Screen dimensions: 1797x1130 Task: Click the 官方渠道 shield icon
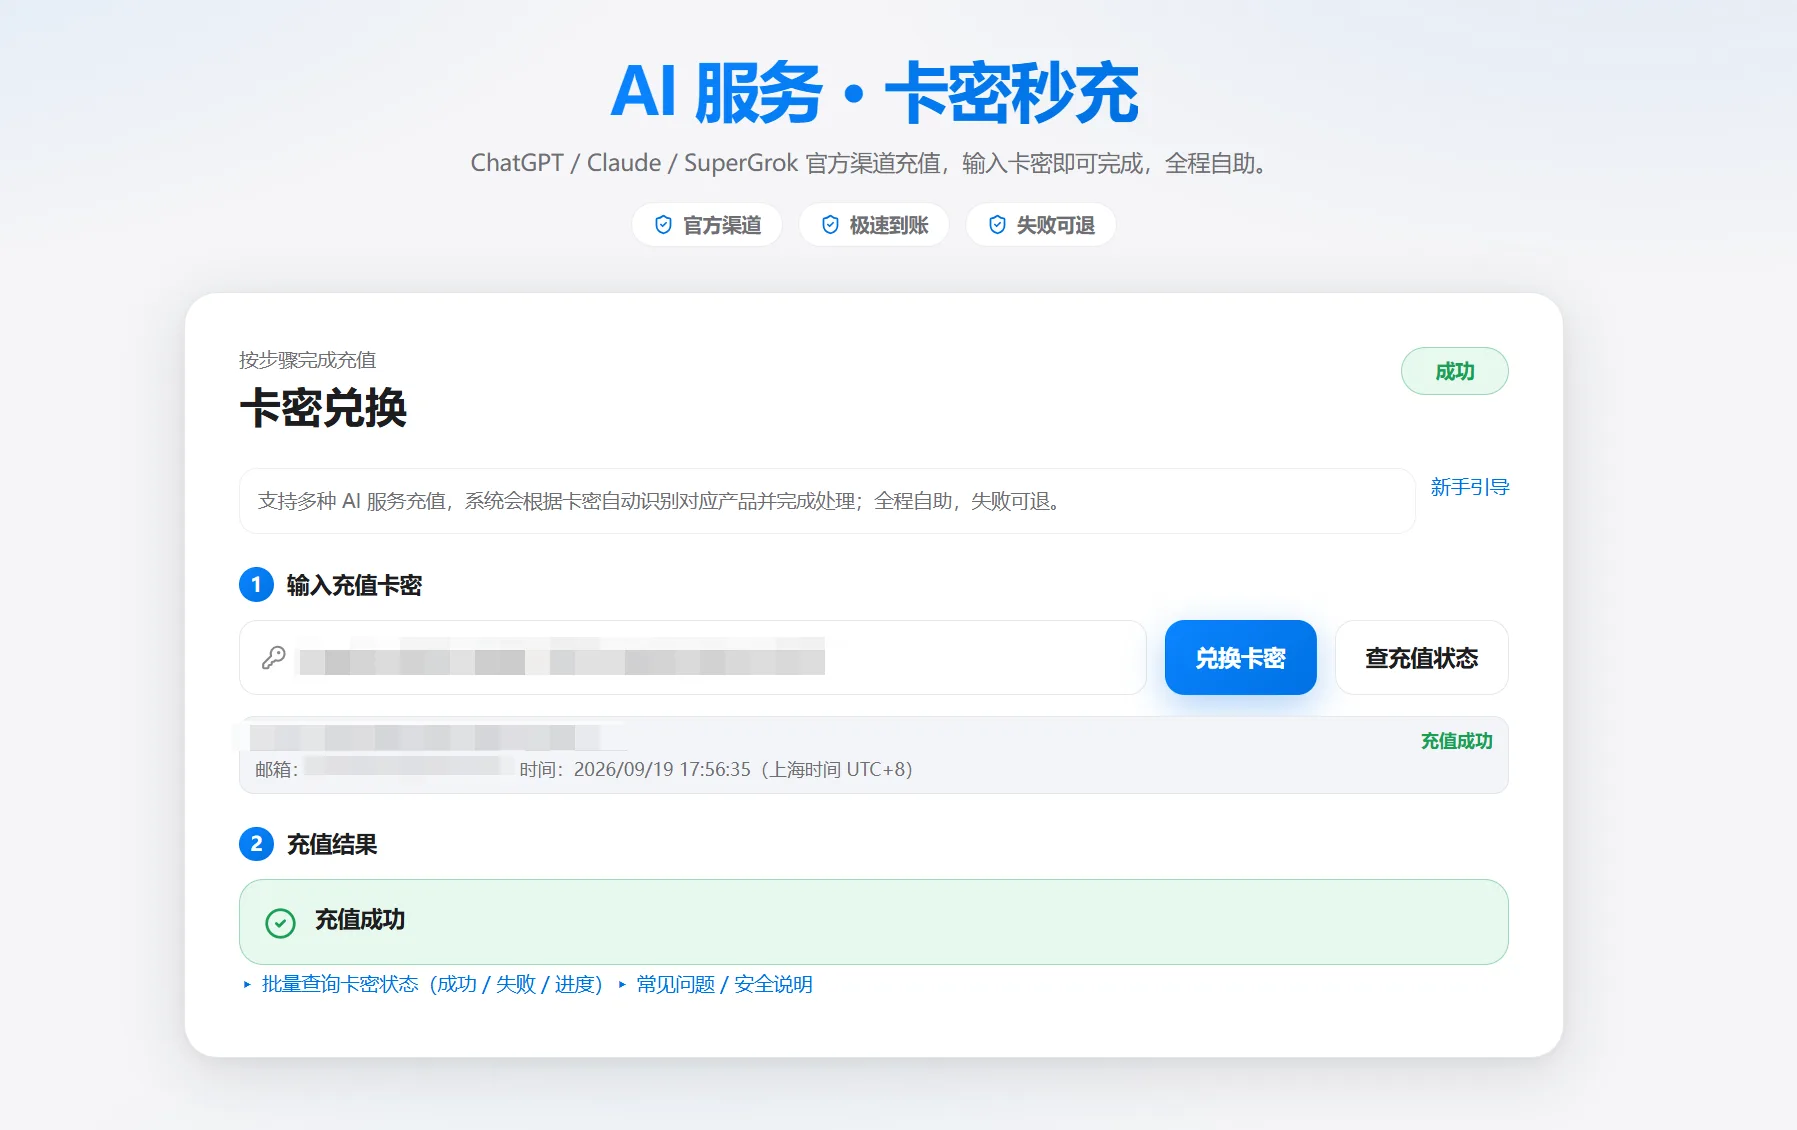click(663, 225)
